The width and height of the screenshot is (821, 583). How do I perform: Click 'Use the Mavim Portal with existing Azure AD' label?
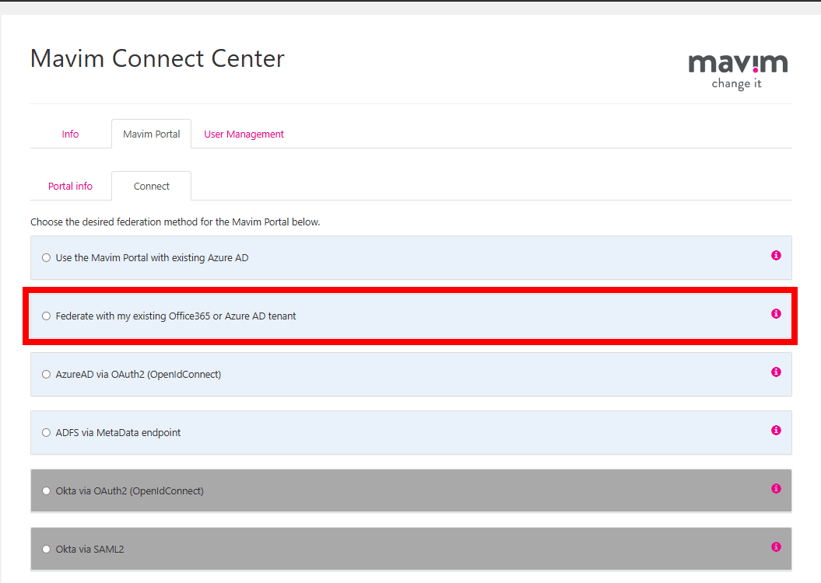coord(152,258)
